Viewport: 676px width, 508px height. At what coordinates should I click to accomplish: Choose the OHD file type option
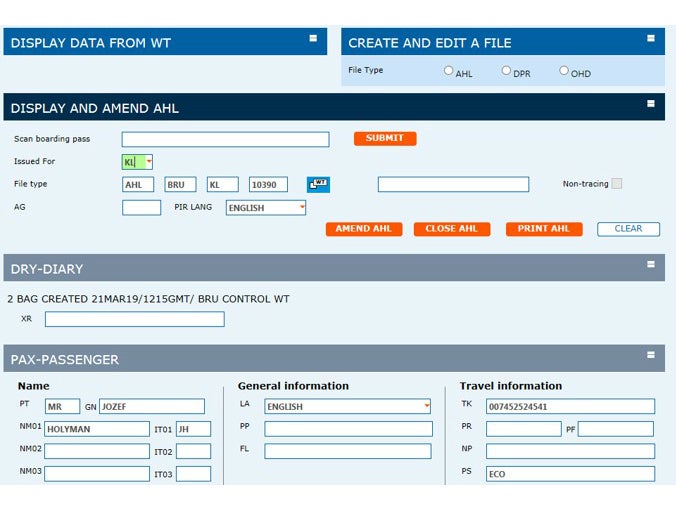pyautogui.click(x=564, y=71)
